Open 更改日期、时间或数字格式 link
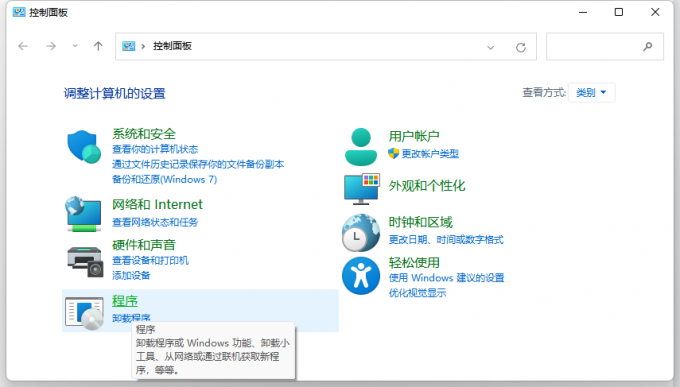680x387 pixels. [446, 239]
